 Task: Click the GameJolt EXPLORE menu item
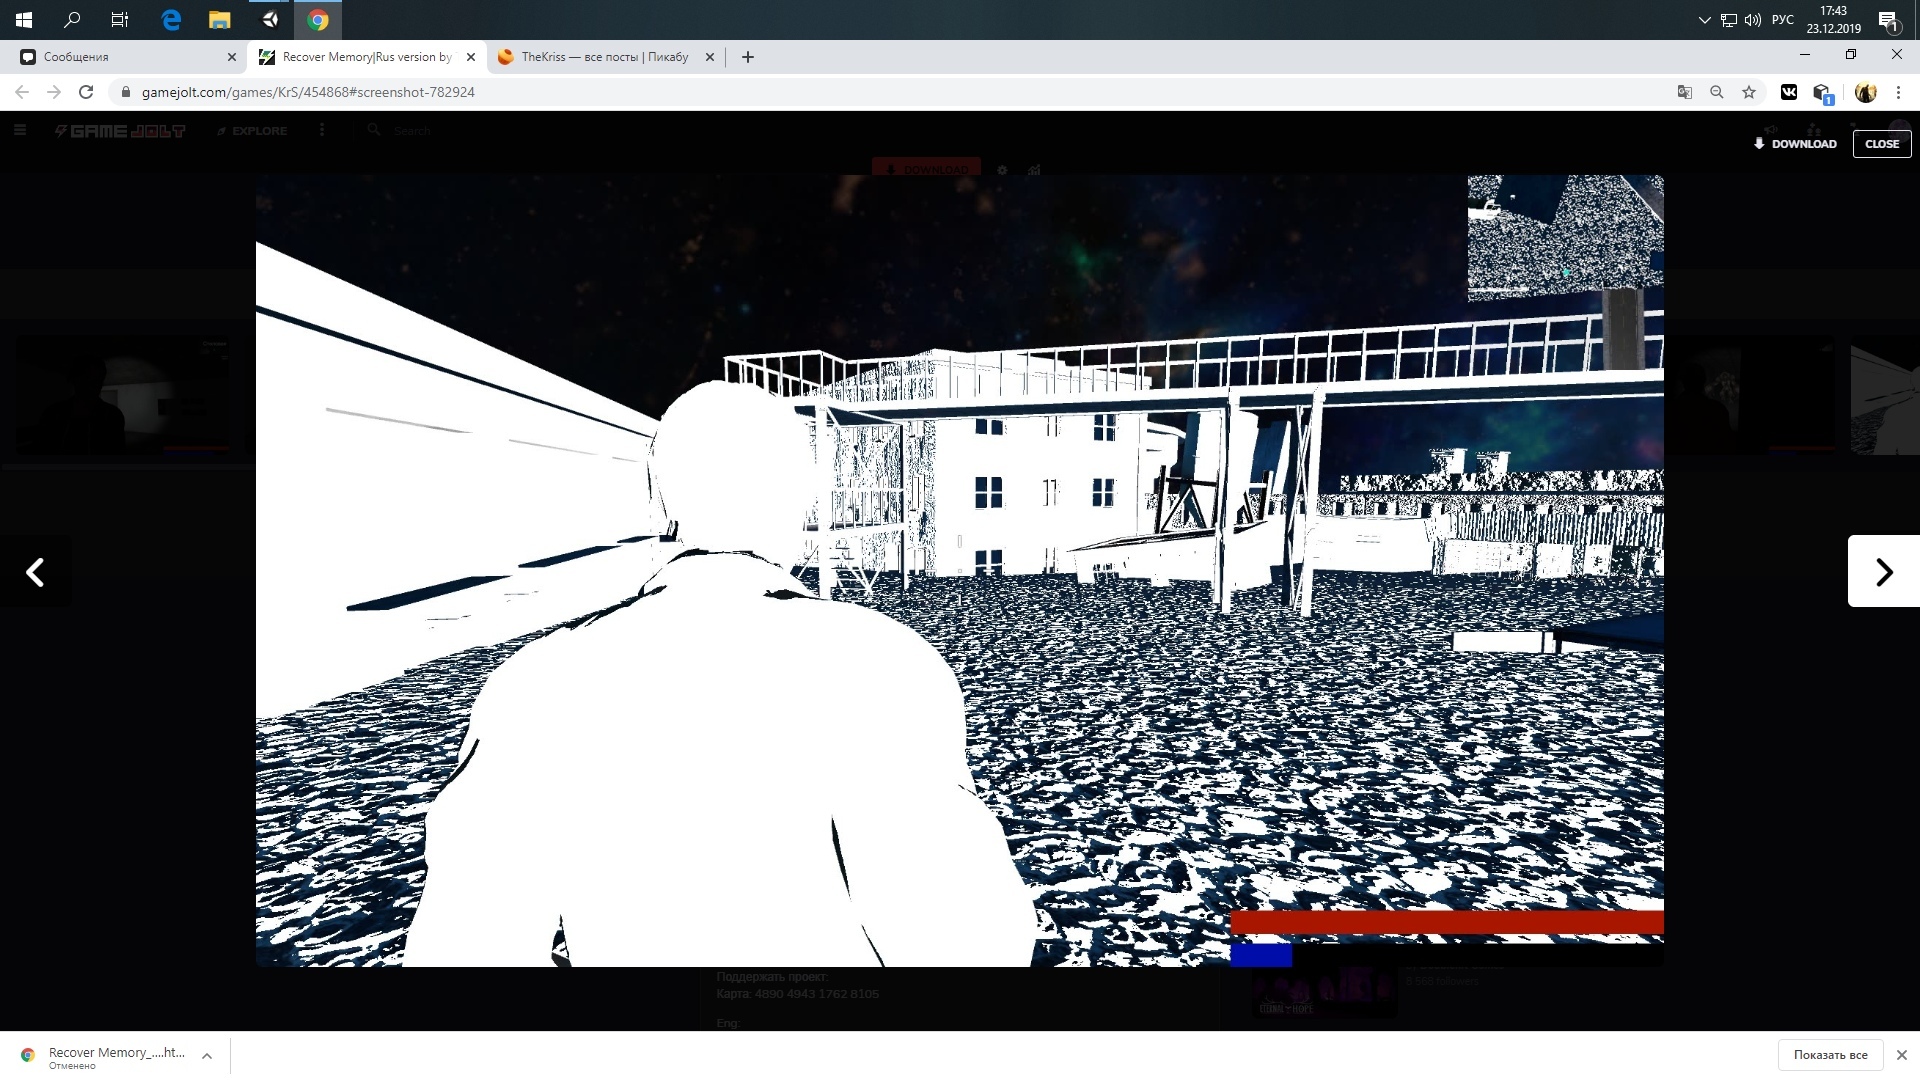point(253,131)
